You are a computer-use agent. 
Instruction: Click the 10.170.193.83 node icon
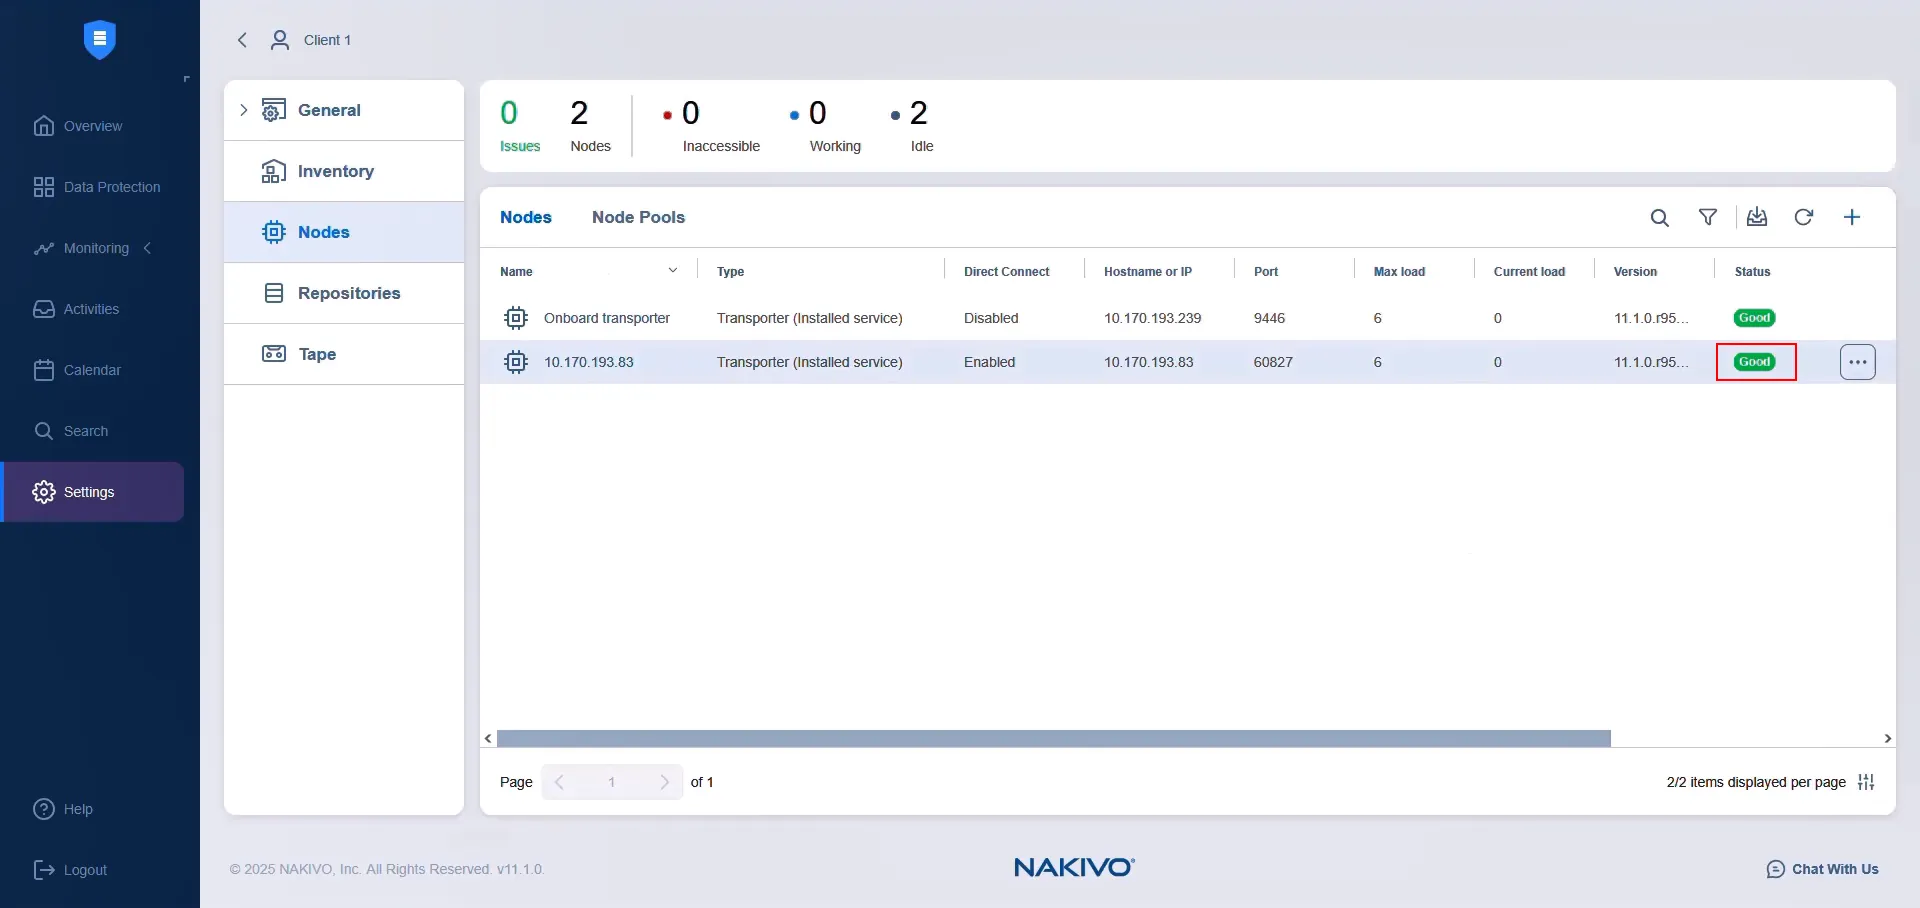516,362
